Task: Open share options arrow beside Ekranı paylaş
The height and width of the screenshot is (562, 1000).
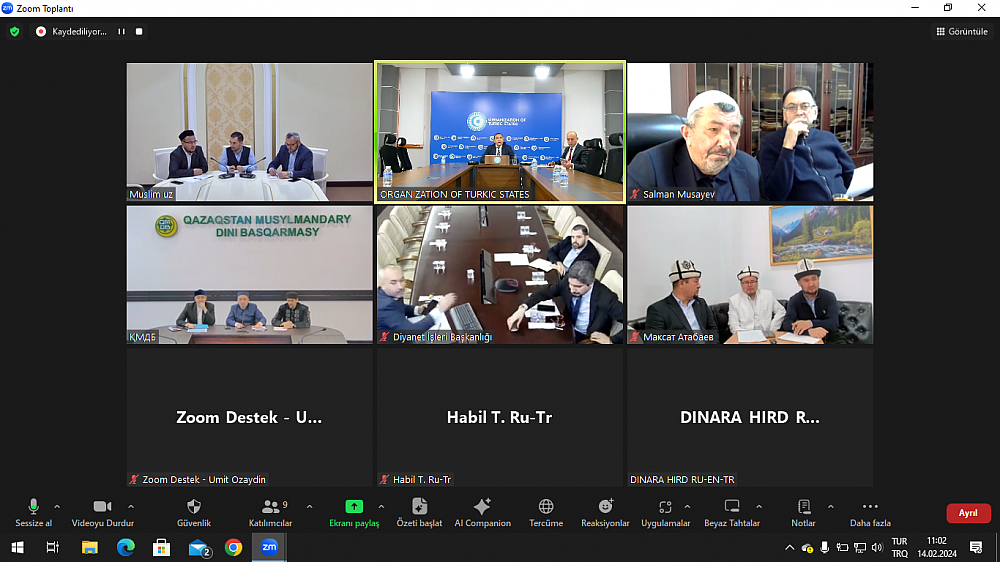Action: click(x=381, y=507)
